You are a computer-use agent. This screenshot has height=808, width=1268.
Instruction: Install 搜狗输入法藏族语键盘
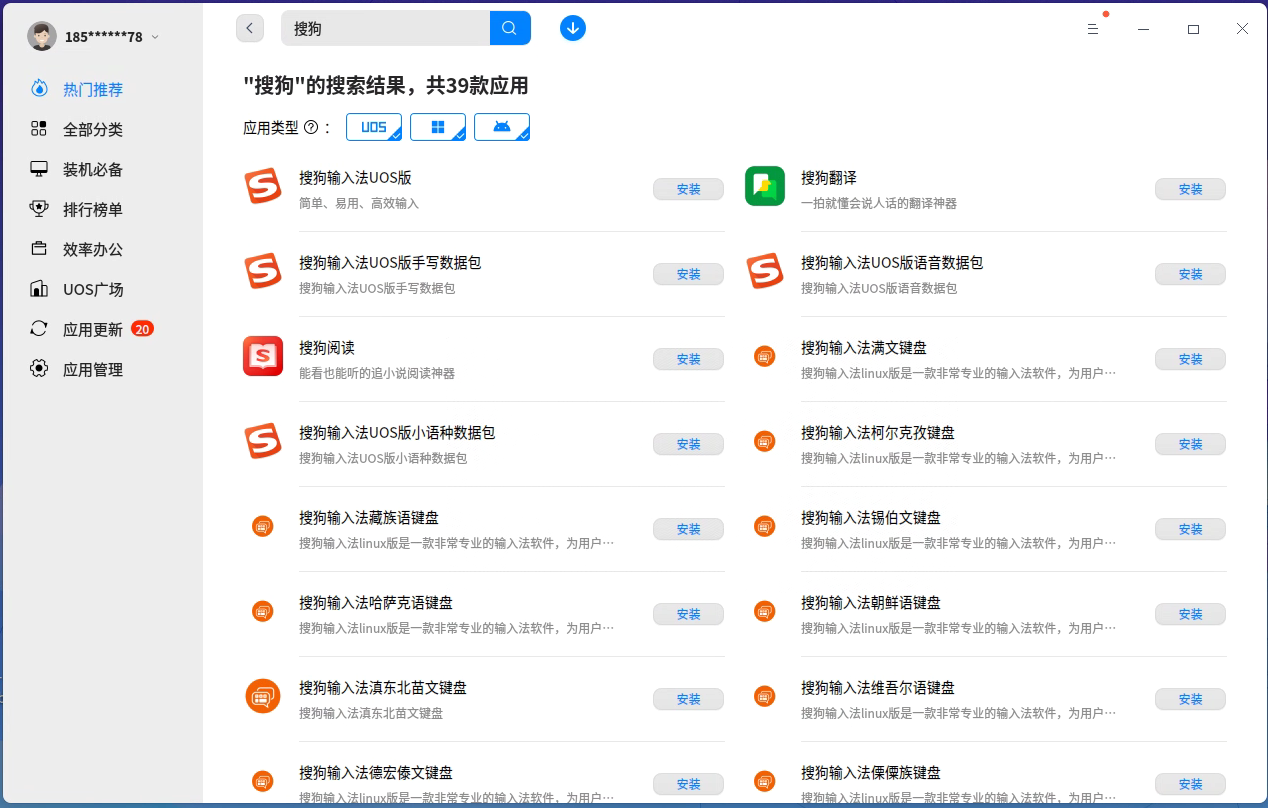coord(688,529)
